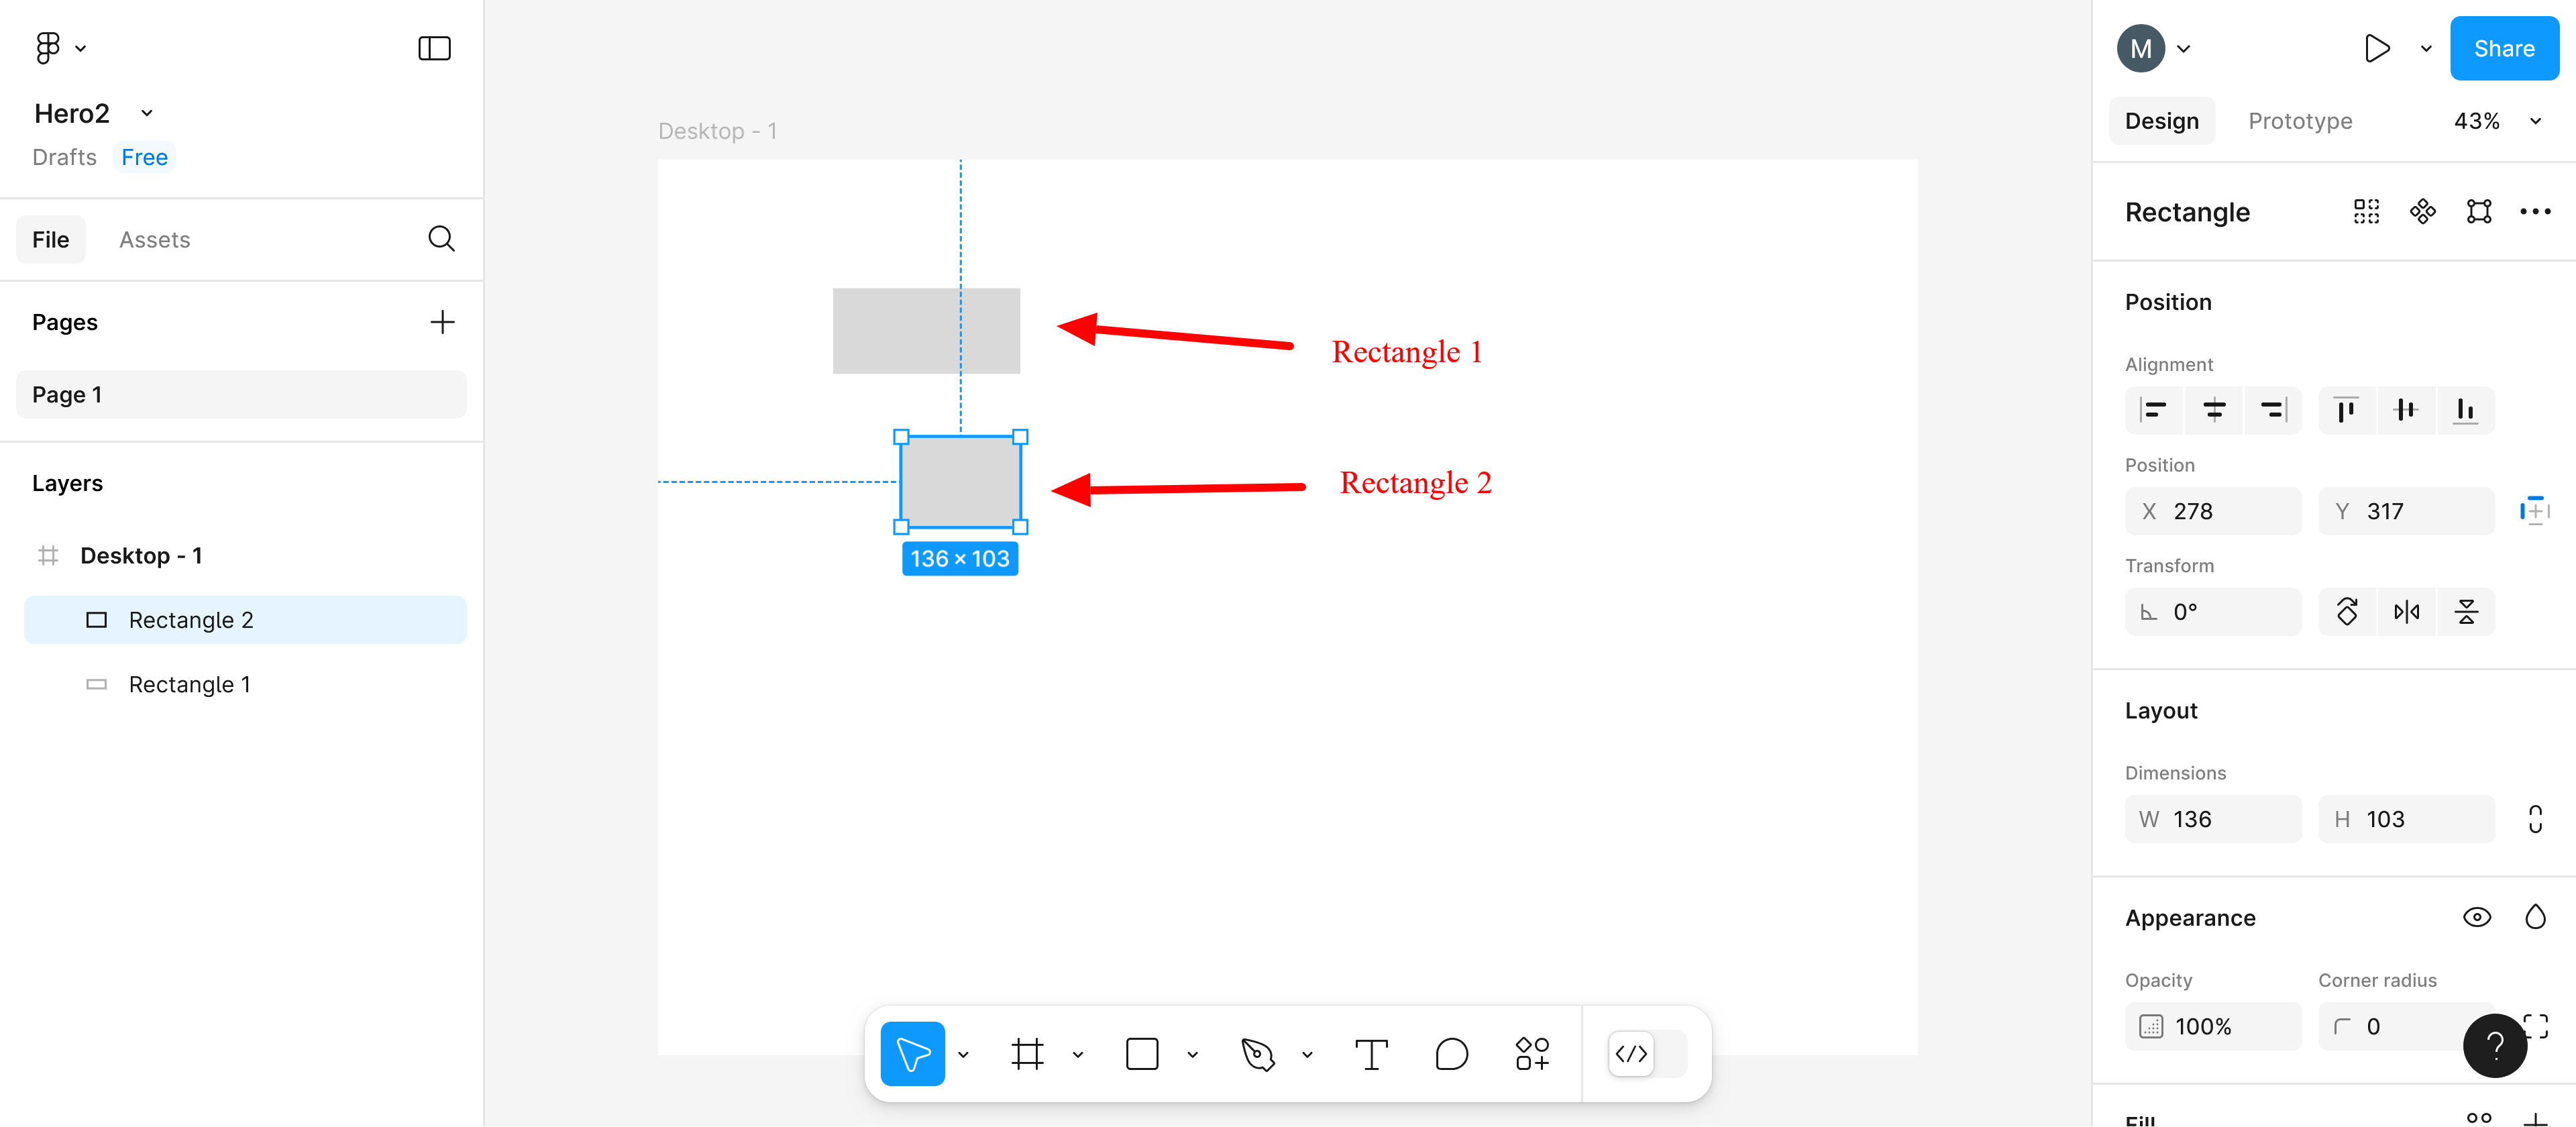Align left using alignment icon
2576x1127 pixels.
2154,410
